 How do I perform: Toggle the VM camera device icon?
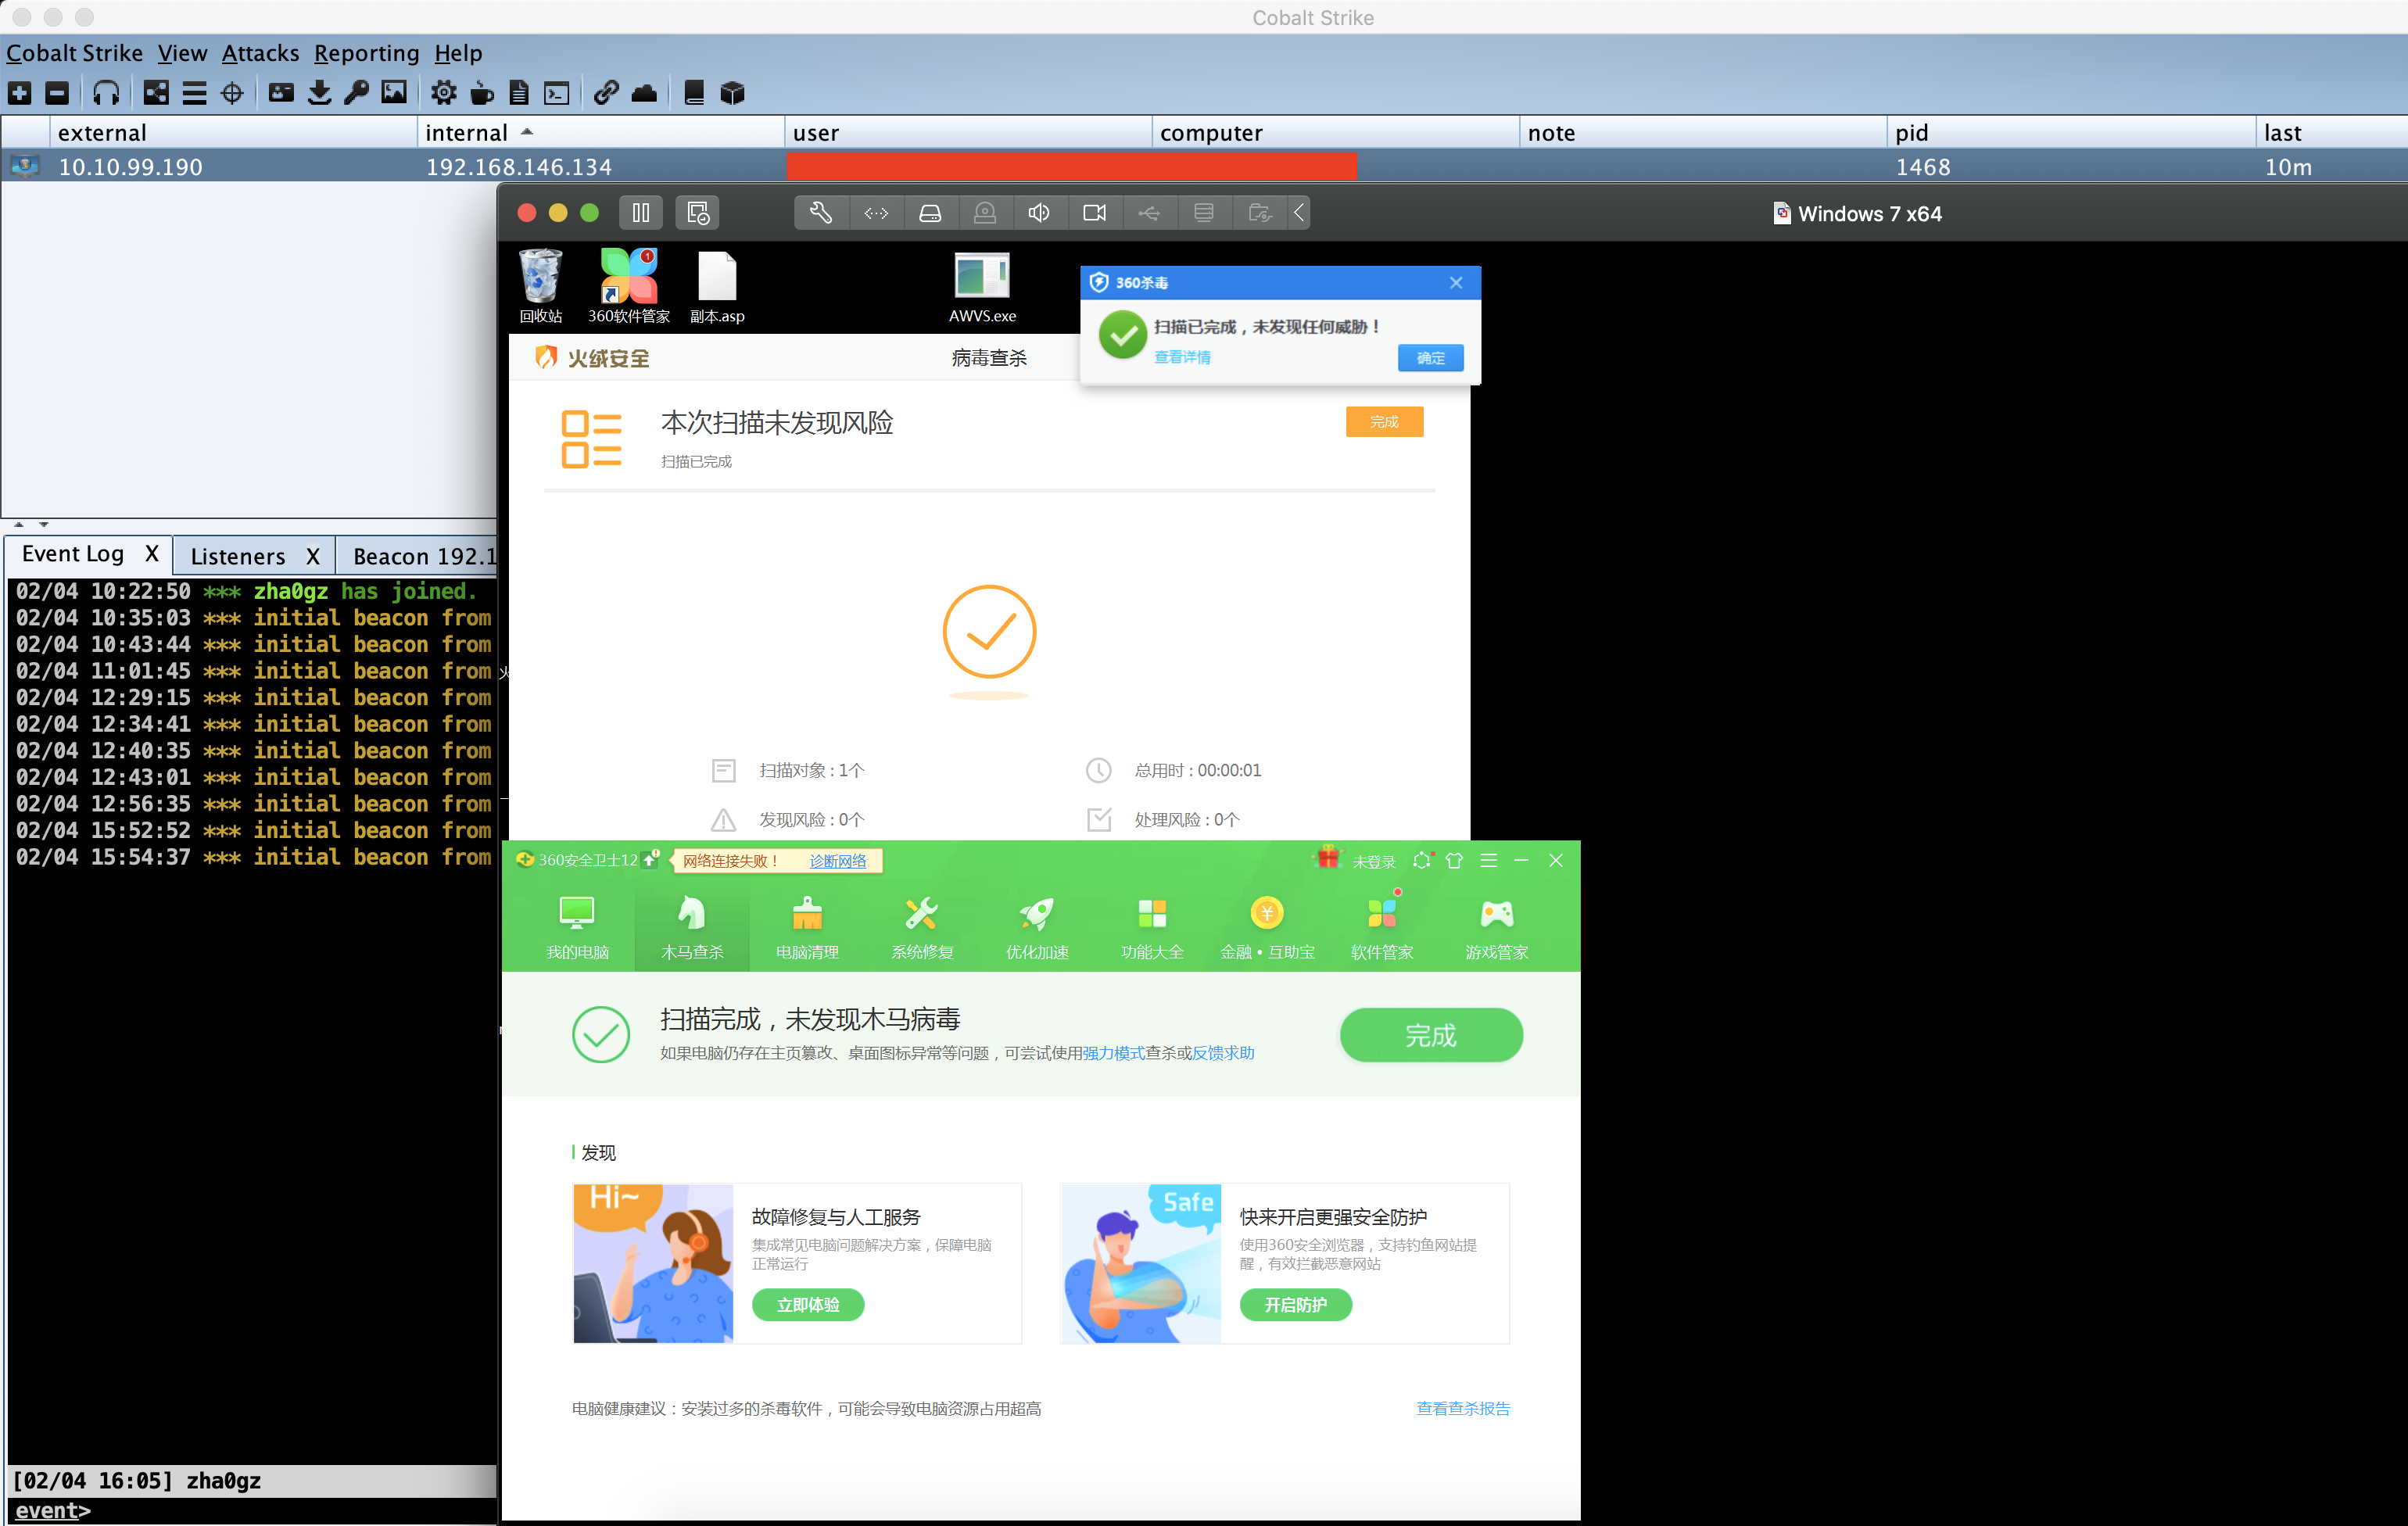click(x=1094, y=213)
